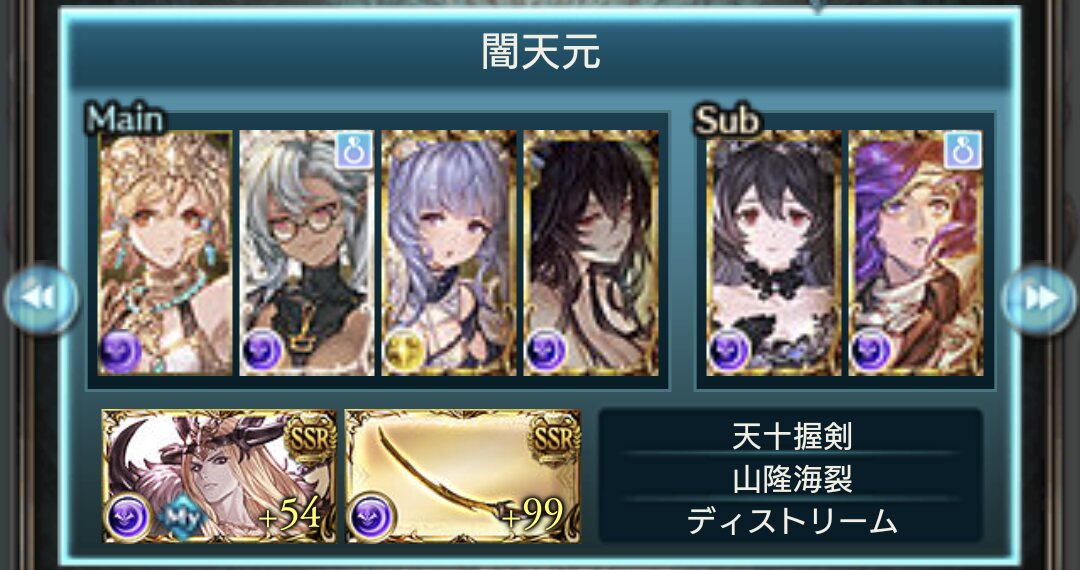Select the blonde main character portrait
This screenshot has height=570, width=1080.
coord(165,253)
